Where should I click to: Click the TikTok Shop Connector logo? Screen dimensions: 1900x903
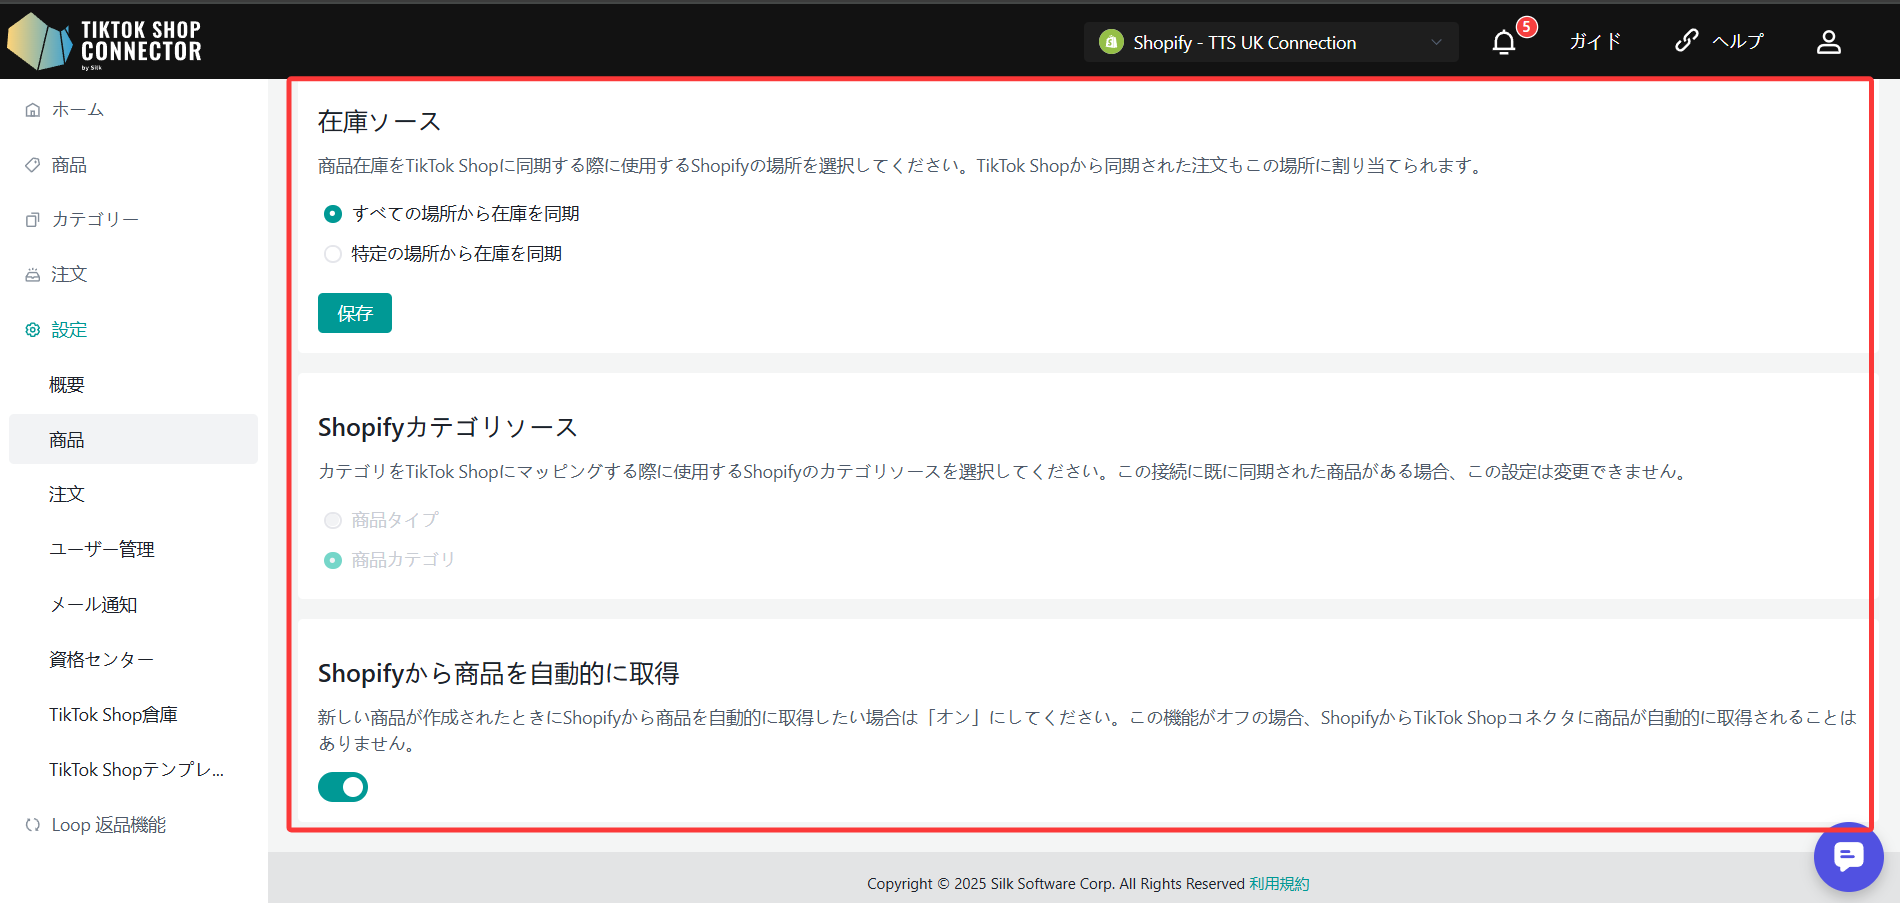point(104,41)
